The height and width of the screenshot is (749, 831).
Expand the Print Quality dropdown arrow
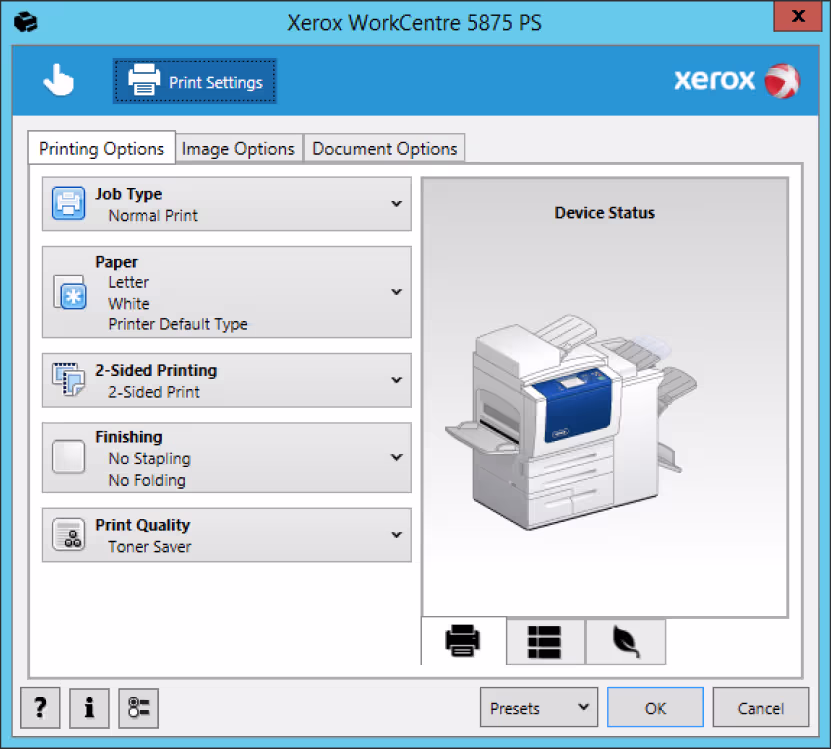(396, 534)
